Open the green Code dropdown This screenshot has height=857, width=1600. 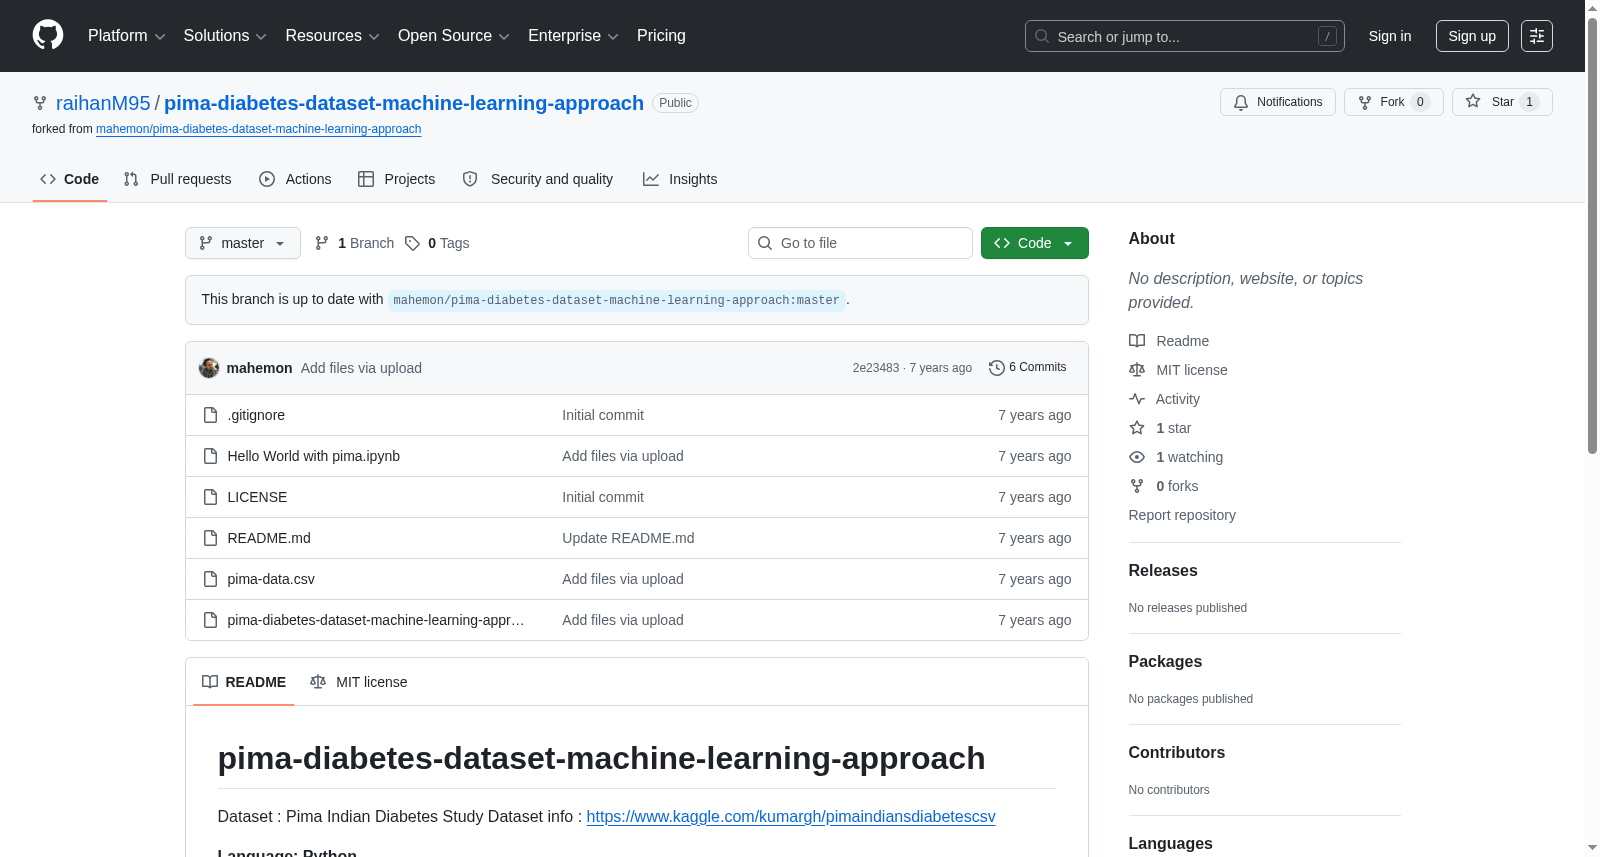tap(1034, 243)
